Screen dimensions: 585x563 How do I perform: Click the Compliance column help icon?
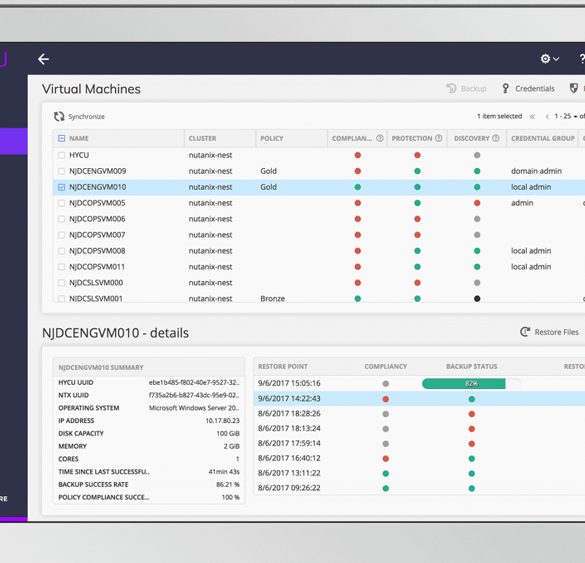380,138
